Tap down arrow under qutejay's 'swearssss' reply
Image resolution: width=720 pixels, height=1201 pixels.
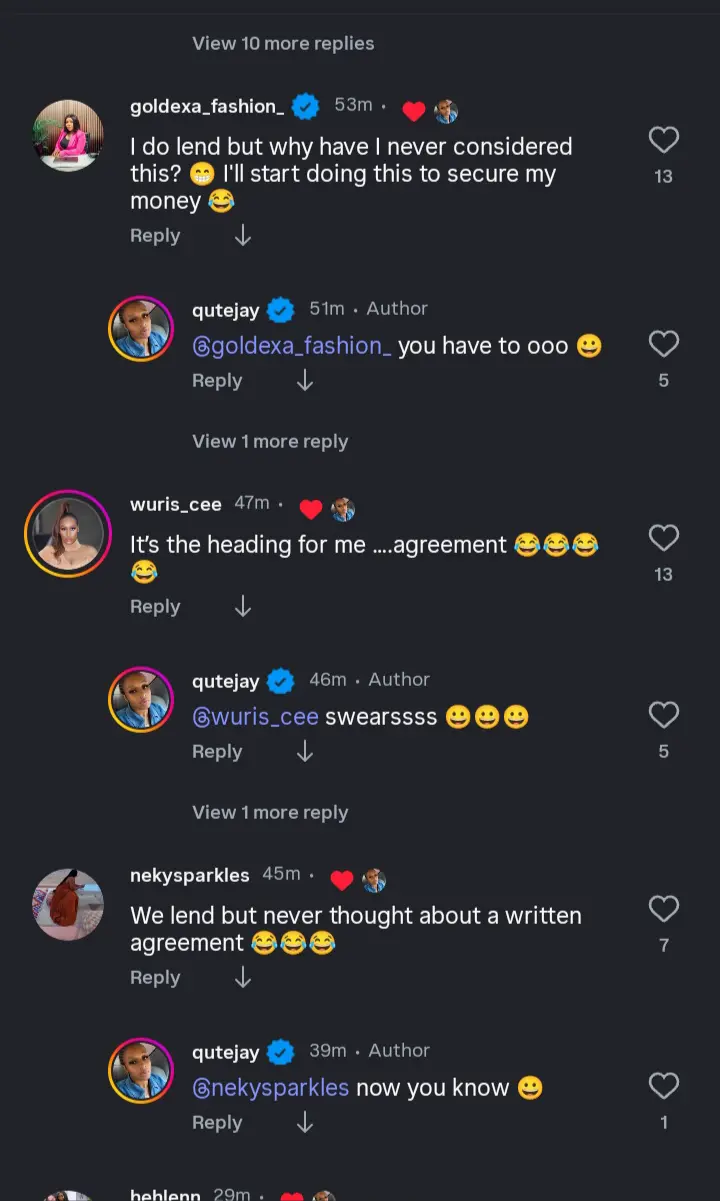305,752
